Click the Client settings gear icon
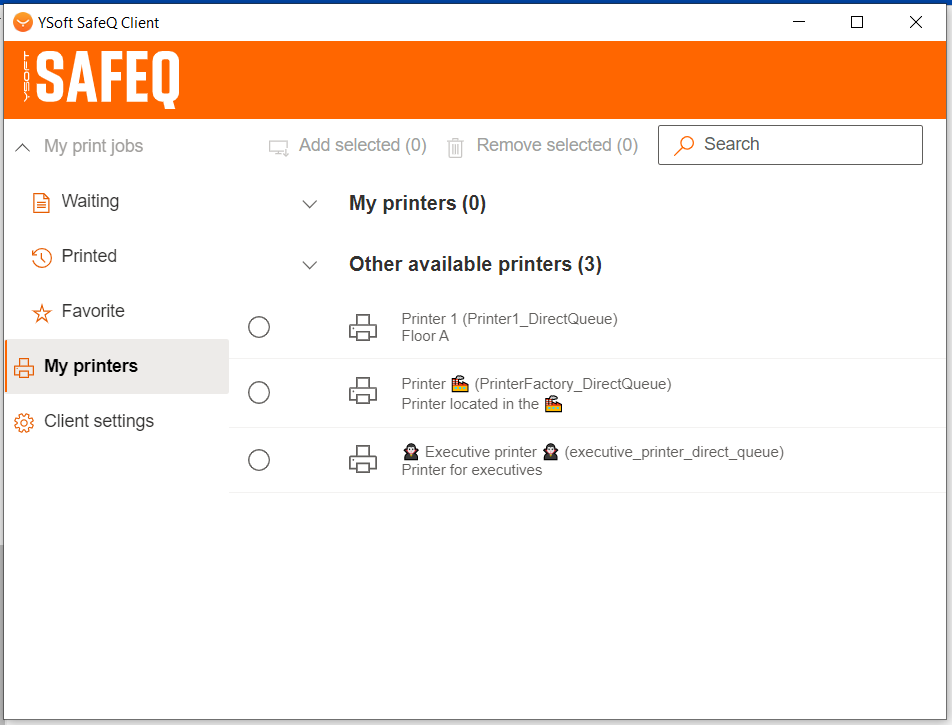Image resolution: width=952 pixels, height=725 pixels. click(x=24, y=422)
